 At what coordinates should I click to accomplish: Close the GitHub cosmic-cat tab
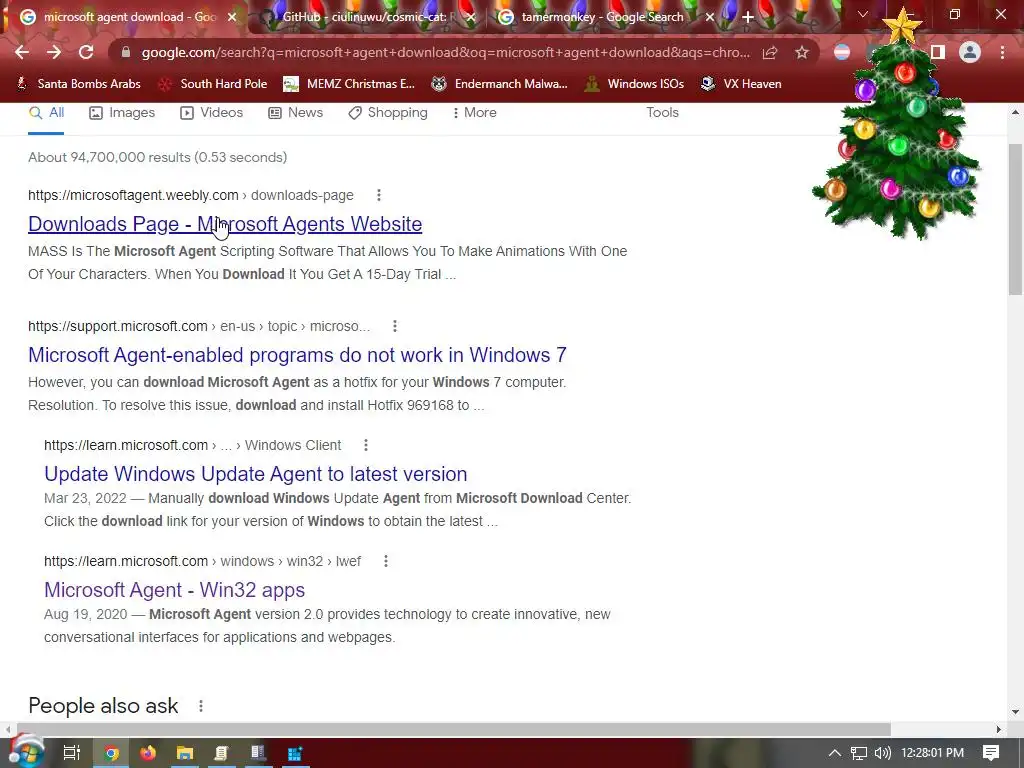[x=472, y=17]
